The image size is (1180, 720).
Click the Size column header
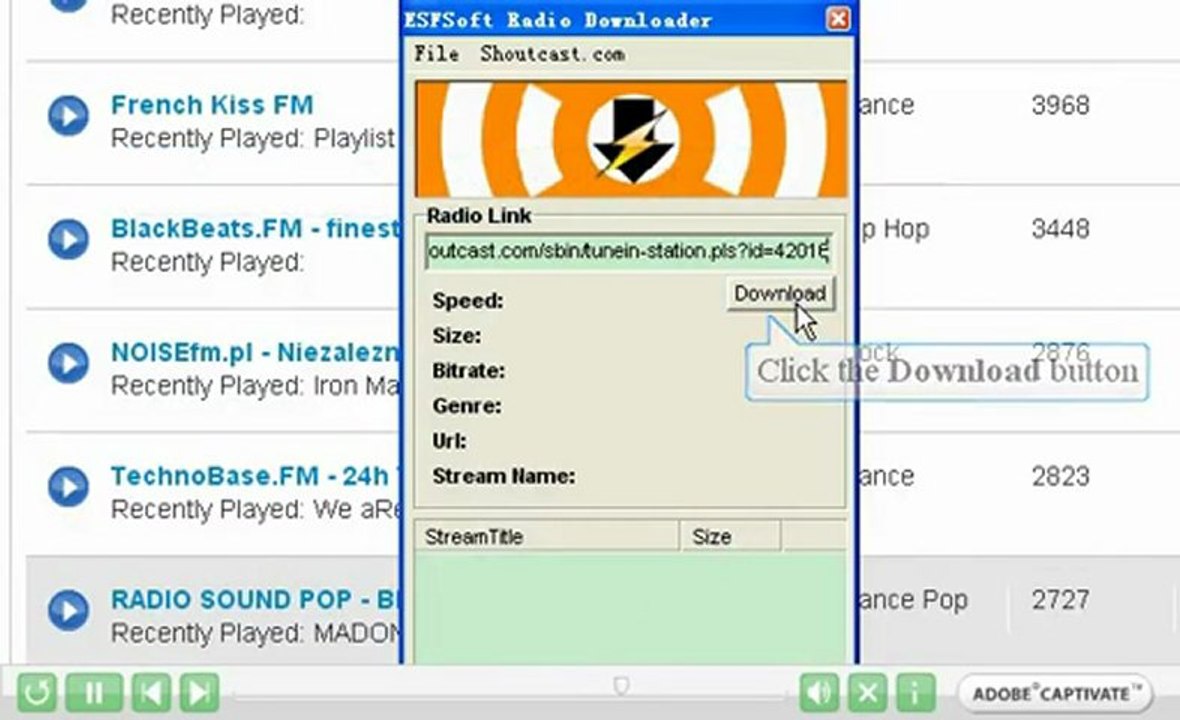[x=730, y=536]
